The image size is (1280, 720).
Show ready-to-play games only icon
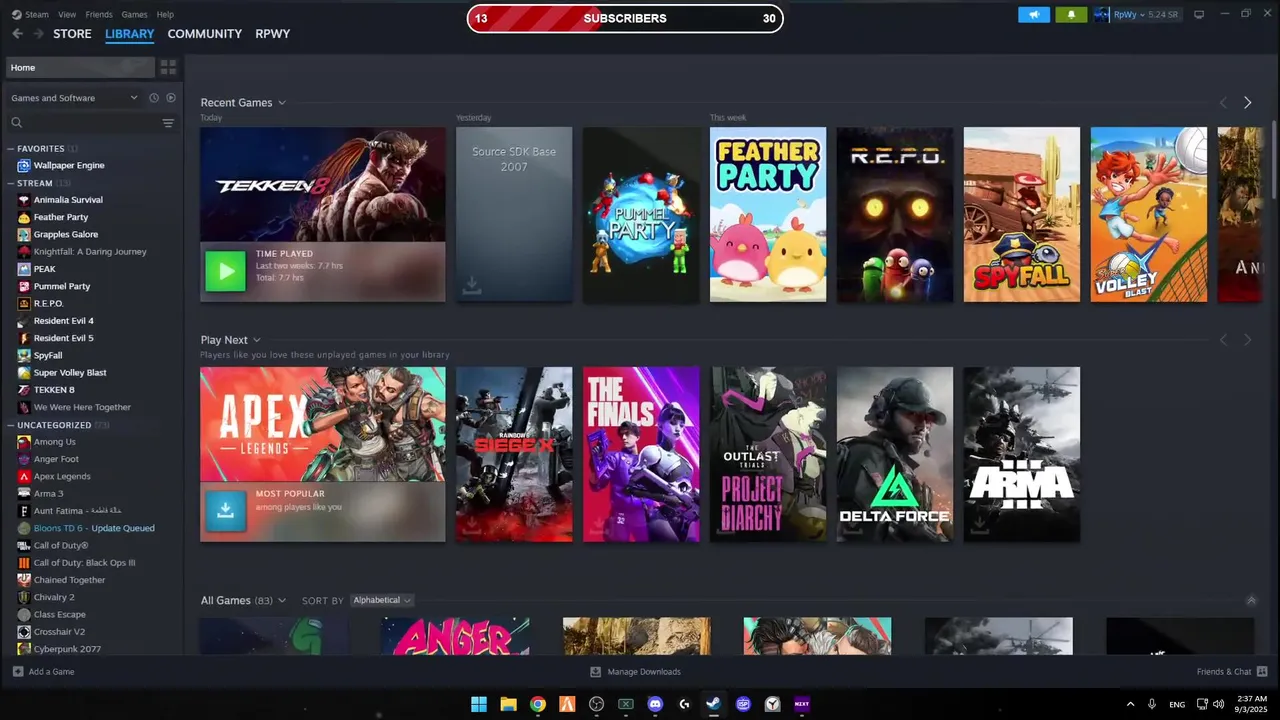[171, 98]
